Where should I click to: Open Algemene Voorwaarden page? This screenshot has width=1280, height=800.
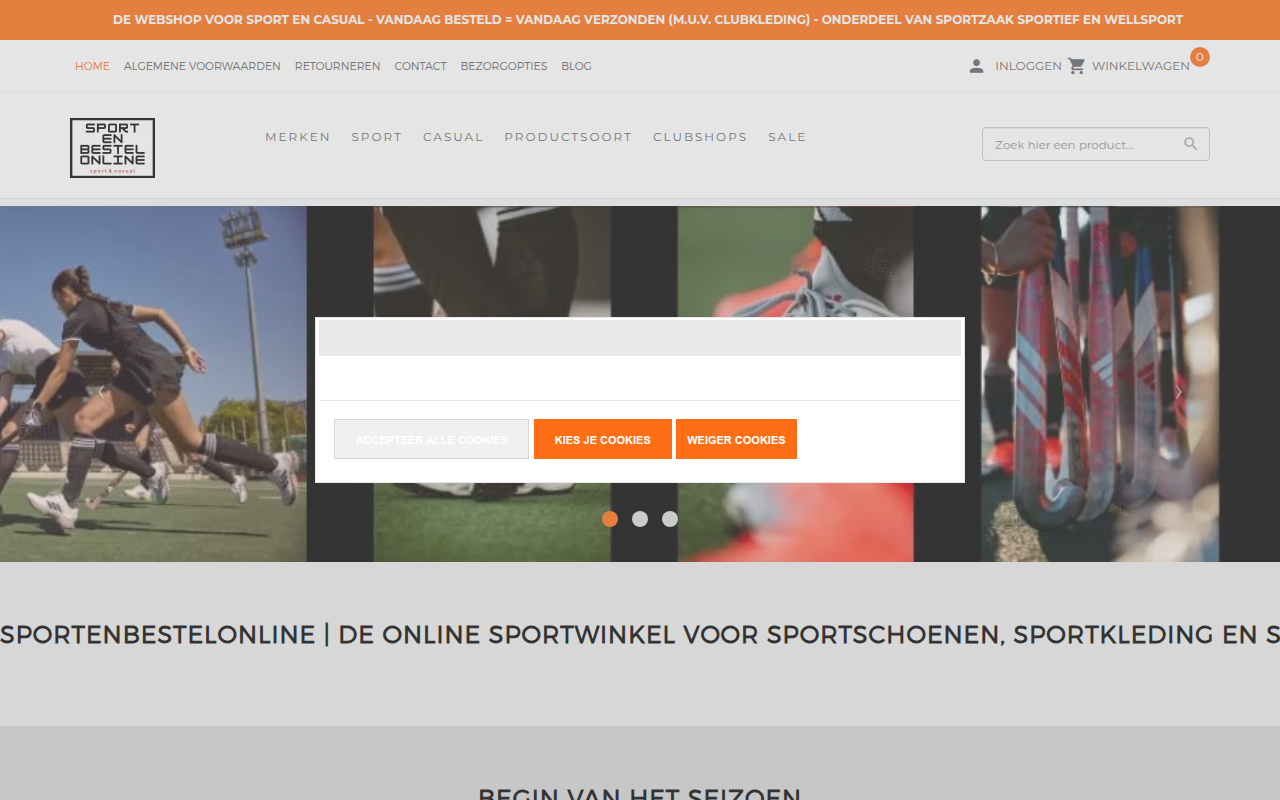point(202,66)
